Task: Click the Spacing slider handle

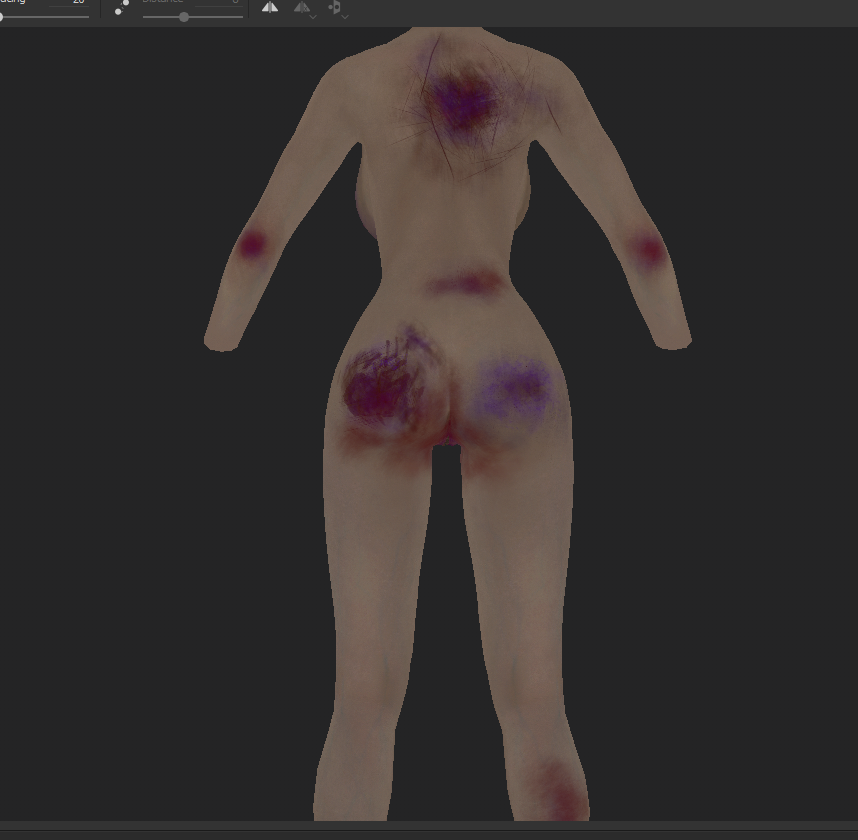Action: 2,17
